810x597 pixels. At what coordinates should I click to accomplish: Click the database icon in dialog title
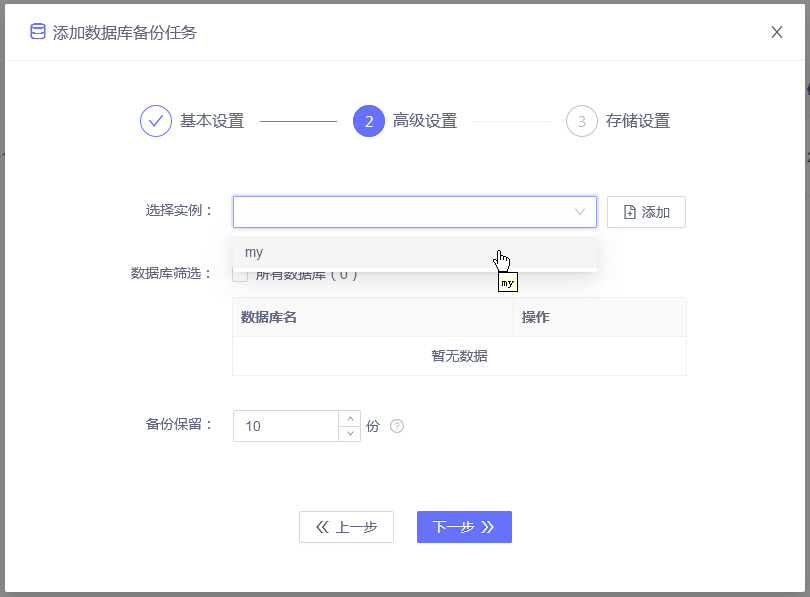[x=38, y=32]
